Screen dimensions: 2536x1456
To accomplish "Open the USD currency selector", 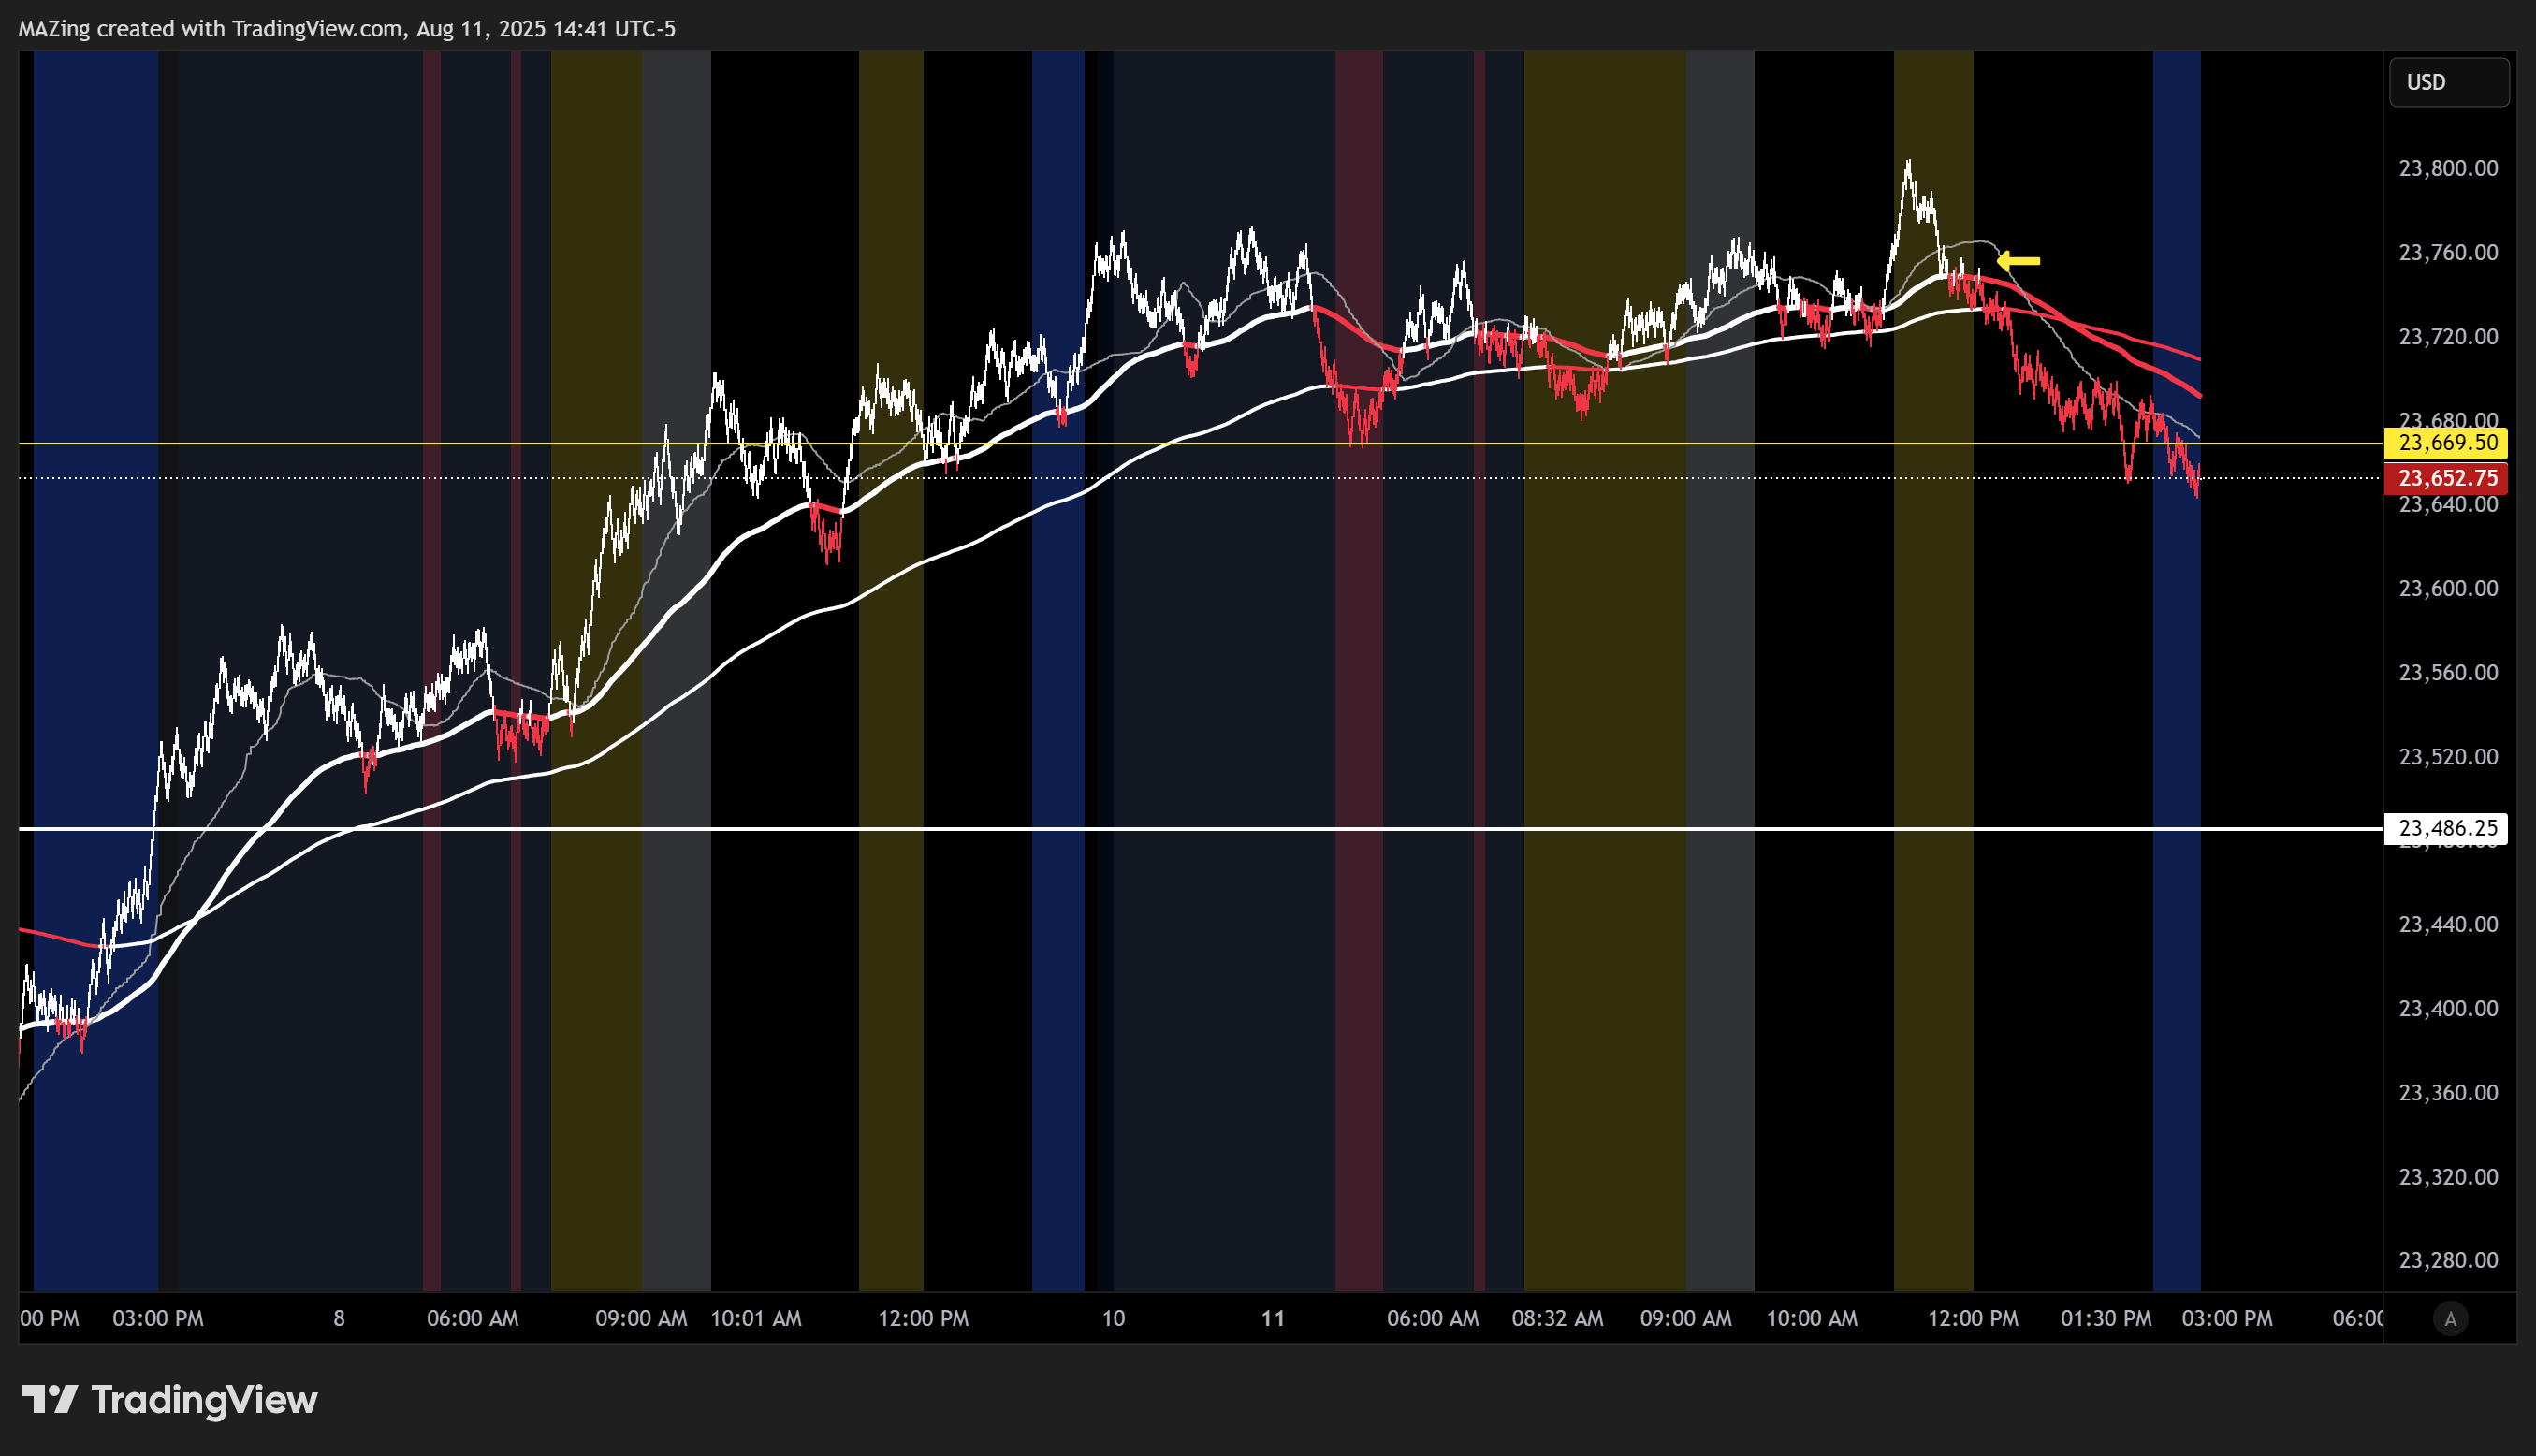I will (x=2449, y=82).
